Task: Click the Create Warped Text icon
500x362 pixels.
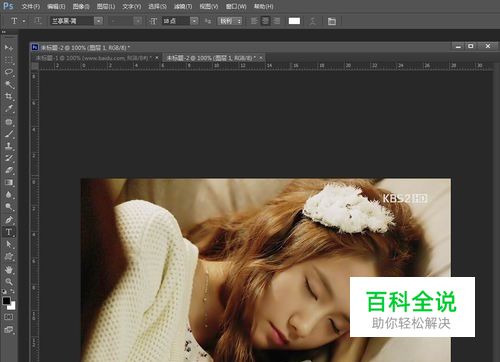Action: (x=312, y=21)
